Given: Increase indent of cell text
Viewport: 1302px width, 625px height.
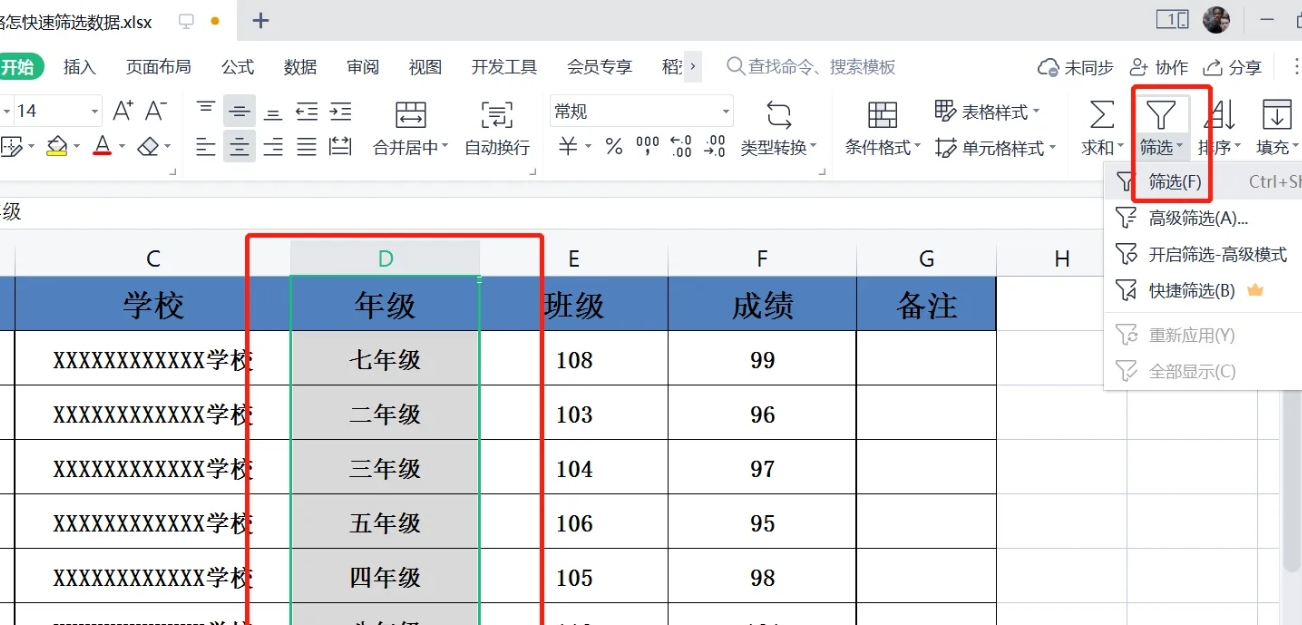Looking at the screenshot, I should [x=340, y=111].
